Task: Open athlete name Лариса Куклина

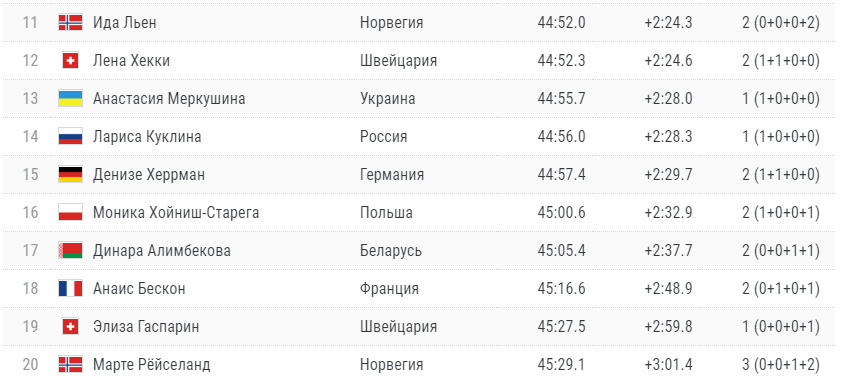Action: (147, 136)
